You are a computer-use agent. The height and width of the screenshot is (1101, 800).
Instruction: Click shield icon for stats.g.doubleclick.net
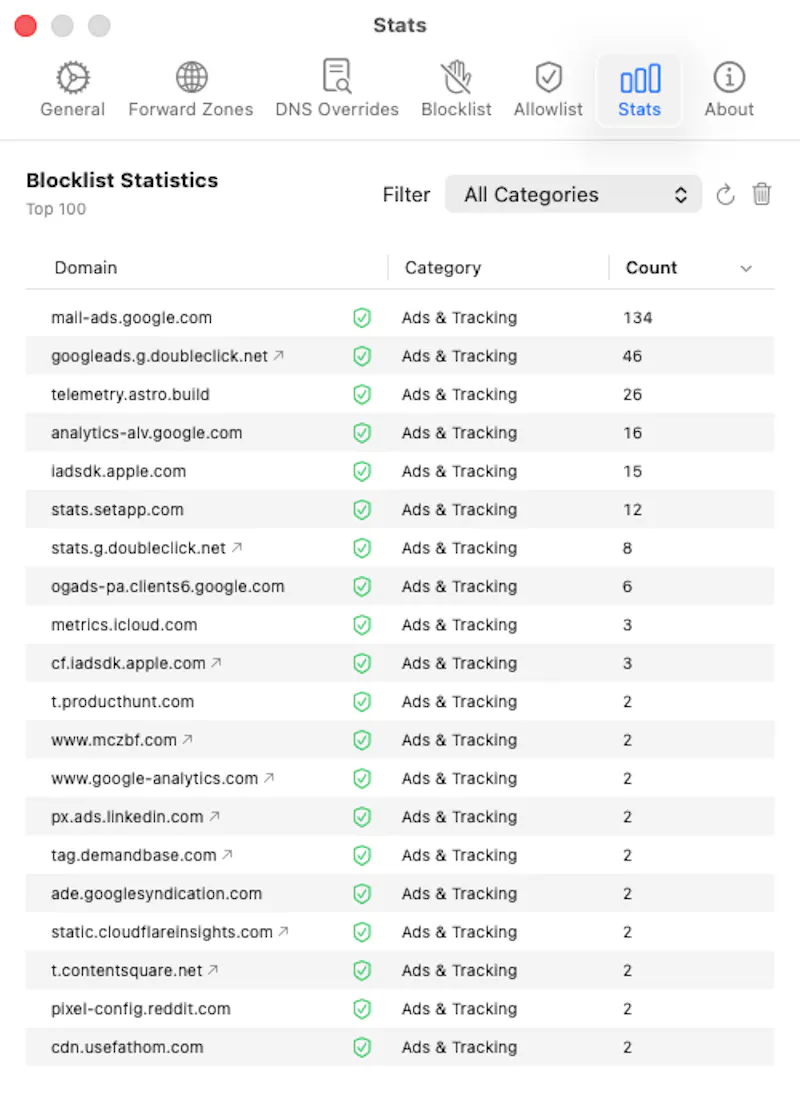tap(362, 548)
